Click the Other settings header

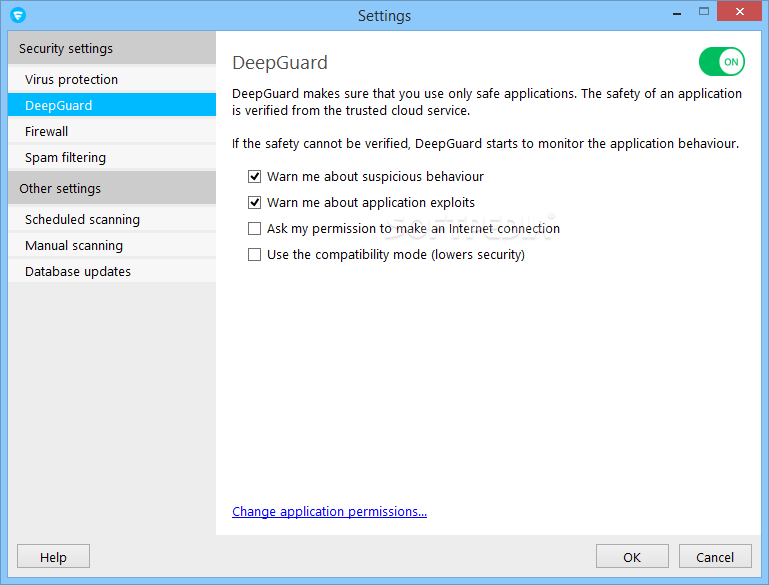coord(112,188)
